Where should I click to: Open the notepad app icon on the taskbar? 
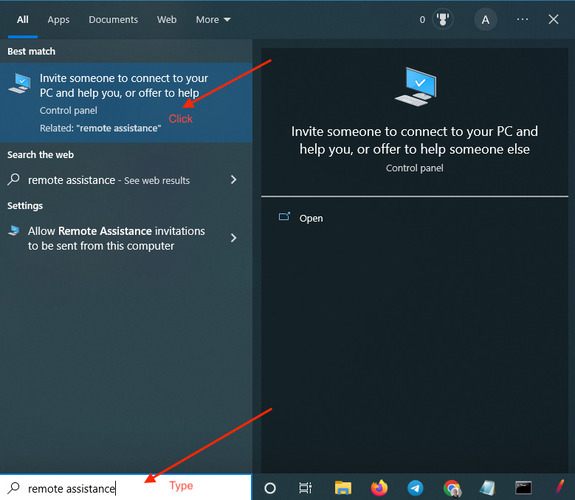click(x=487, y=488)
